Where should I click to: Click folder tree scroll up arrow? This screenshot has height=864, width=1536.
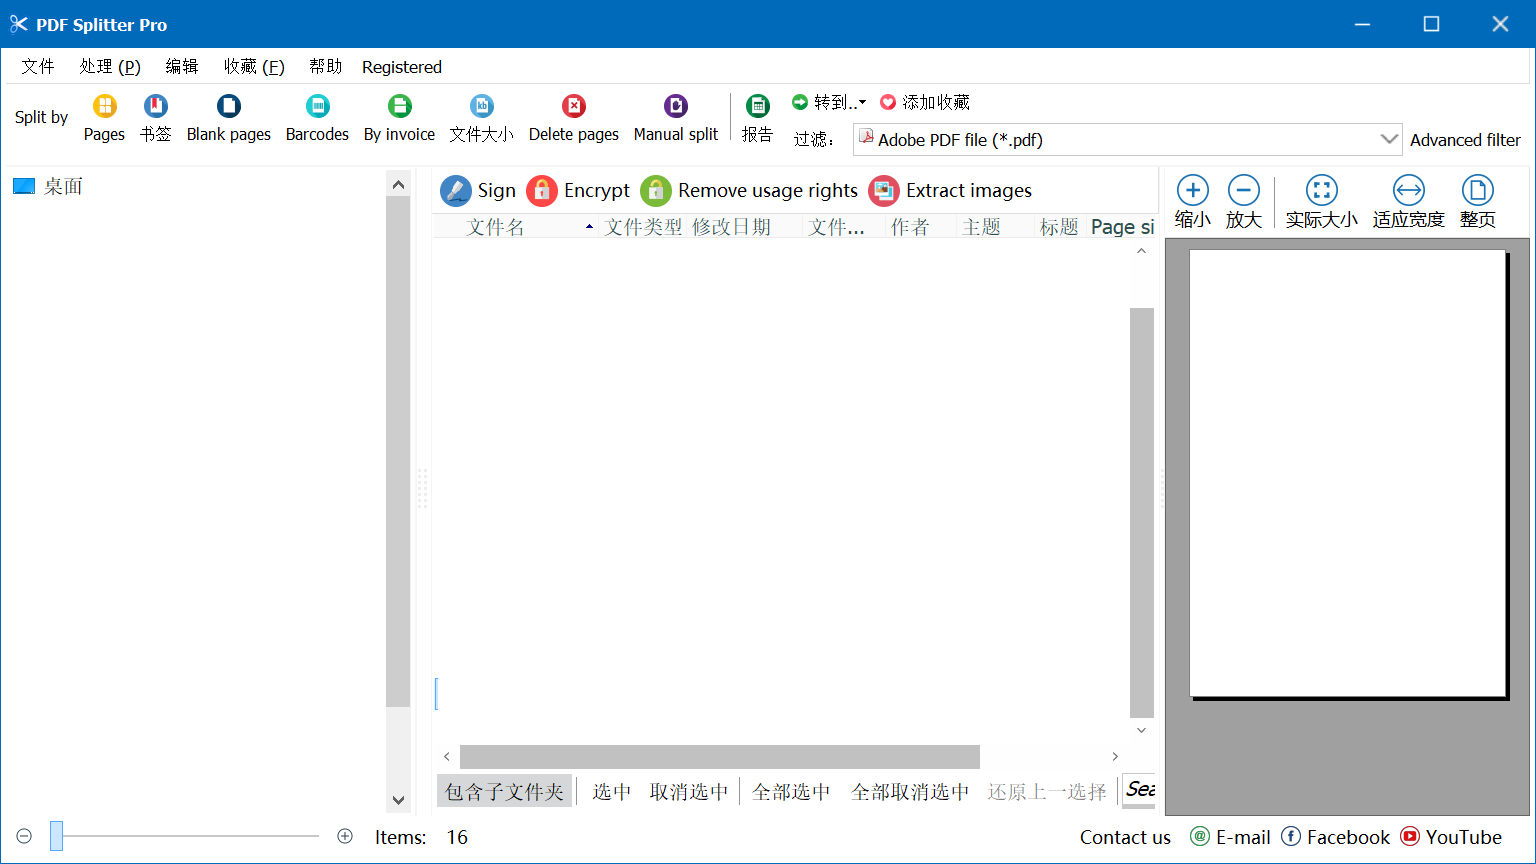398,184
